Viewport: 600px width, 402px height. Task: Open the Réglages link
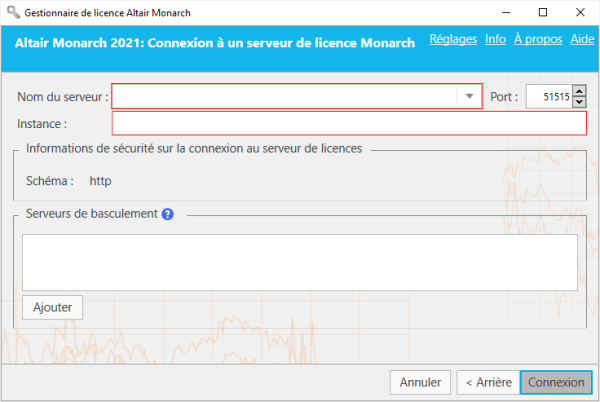(452, 40)
